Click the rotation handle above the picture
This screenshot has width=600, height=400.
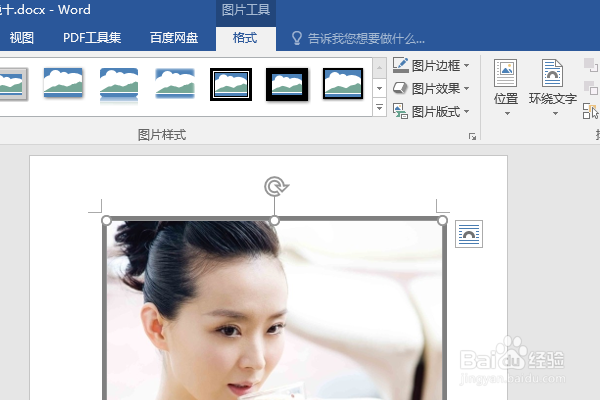pos(276,186)
